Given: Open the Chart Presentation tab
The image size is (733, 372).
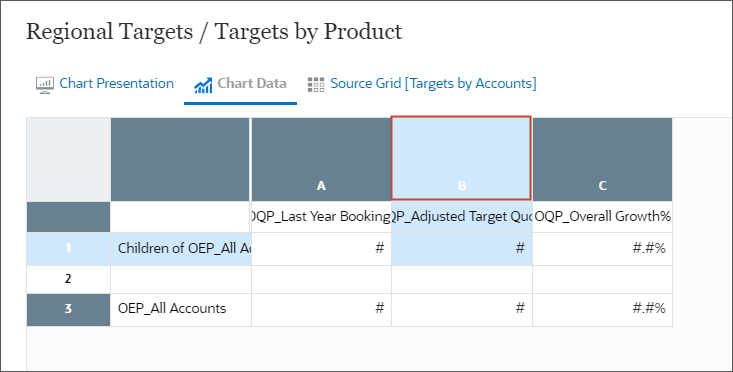Looking at the screenshot, I should pyautogui.click(x=105, y=84).
